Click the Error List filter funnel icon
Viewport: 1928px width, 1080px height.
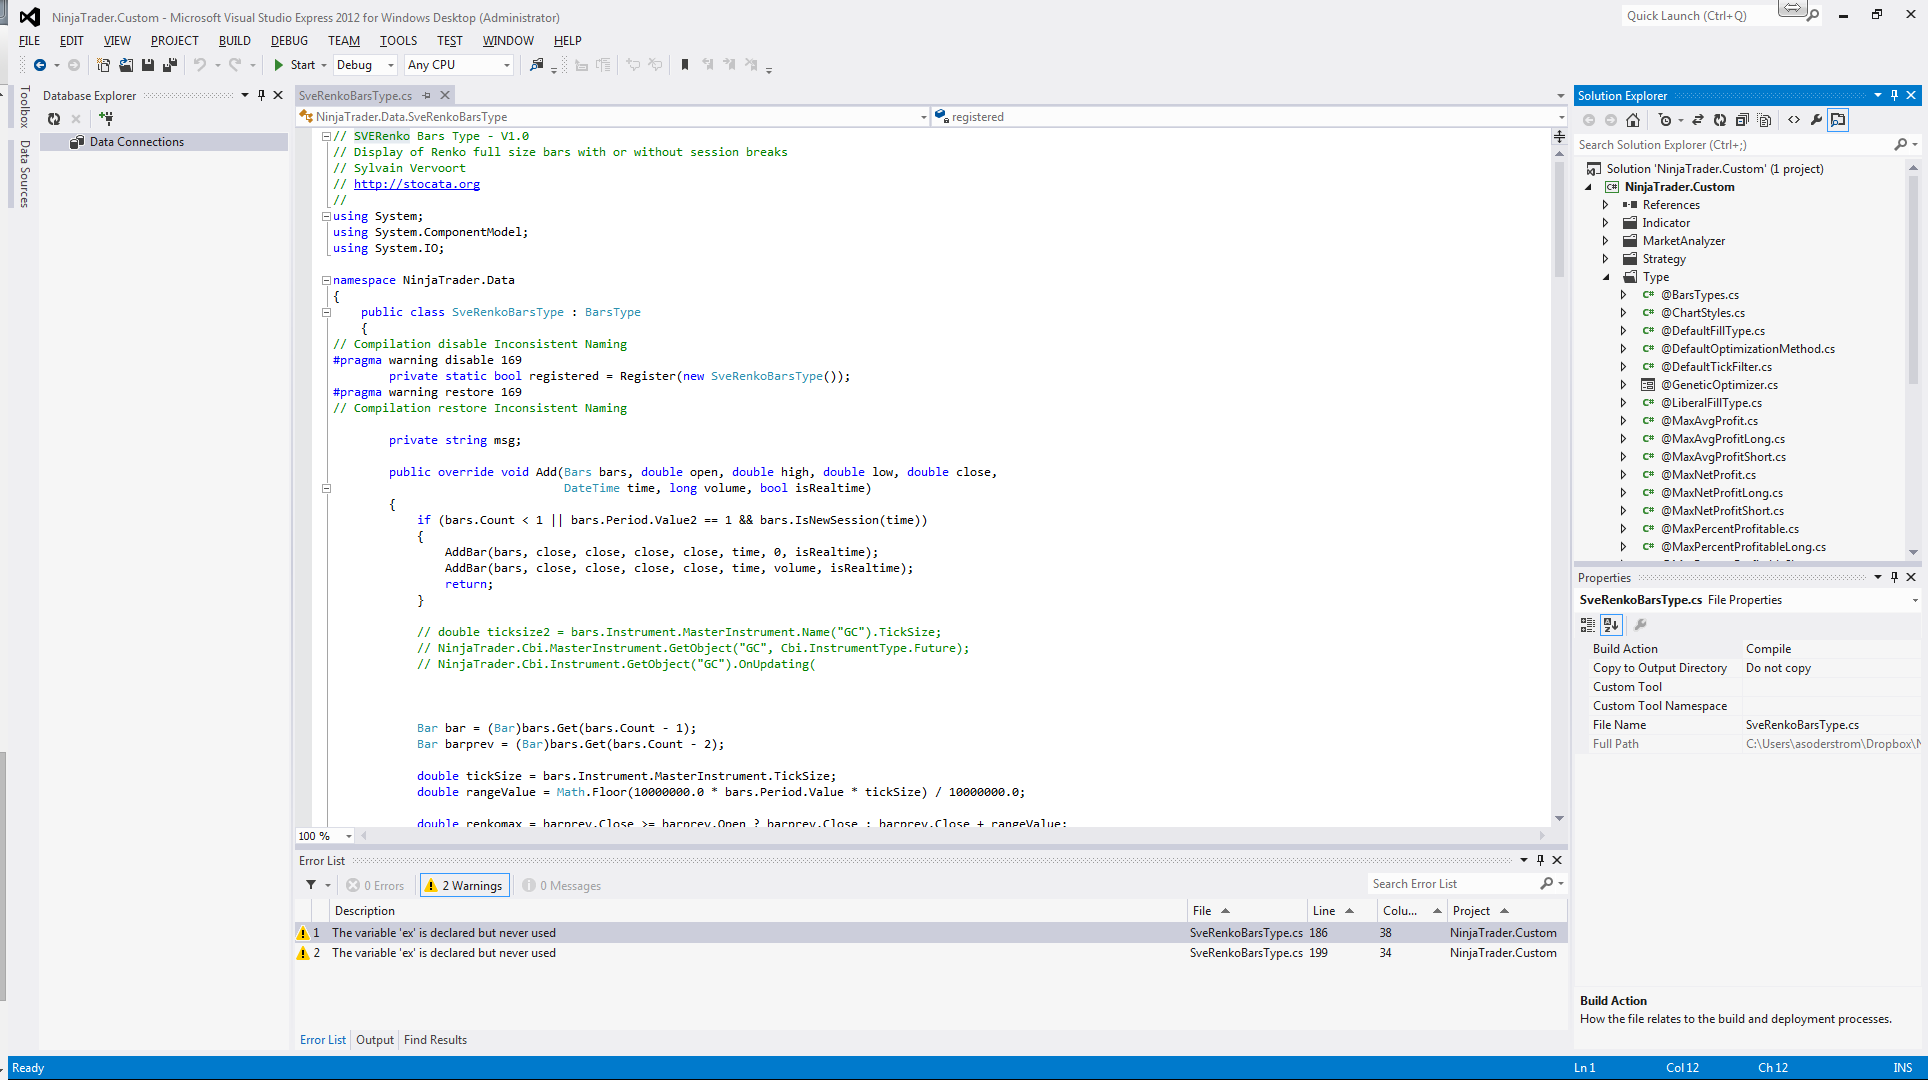point(311,885)
